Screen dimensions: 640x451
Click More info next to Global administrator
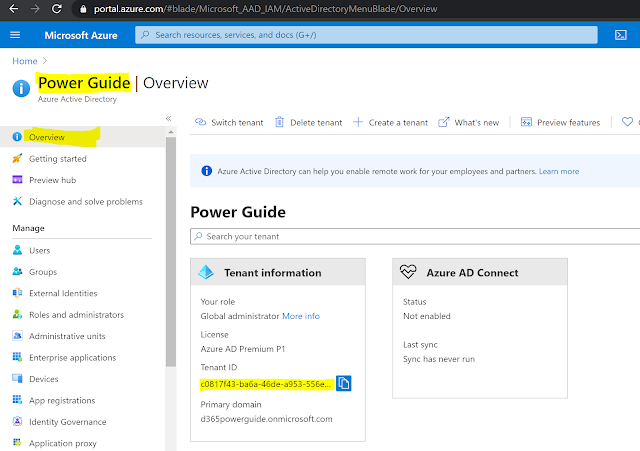pyautogui.click(x=301, y=316)
